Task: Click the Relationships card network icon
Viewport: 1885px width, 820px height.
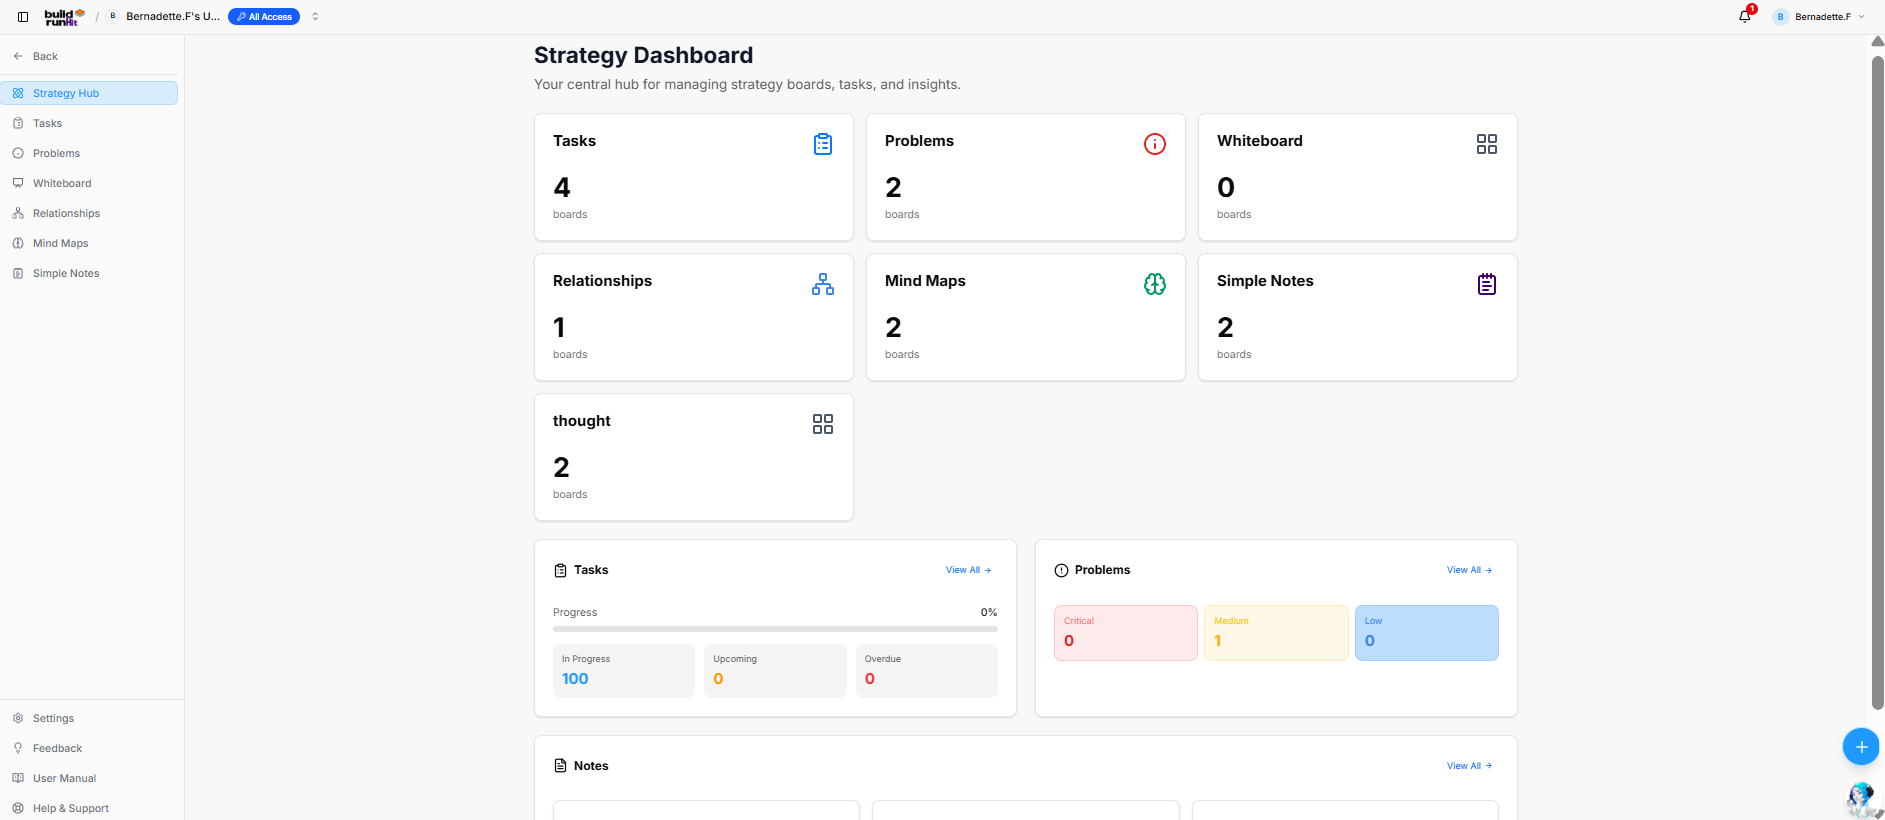Action: tap(823, 284)
